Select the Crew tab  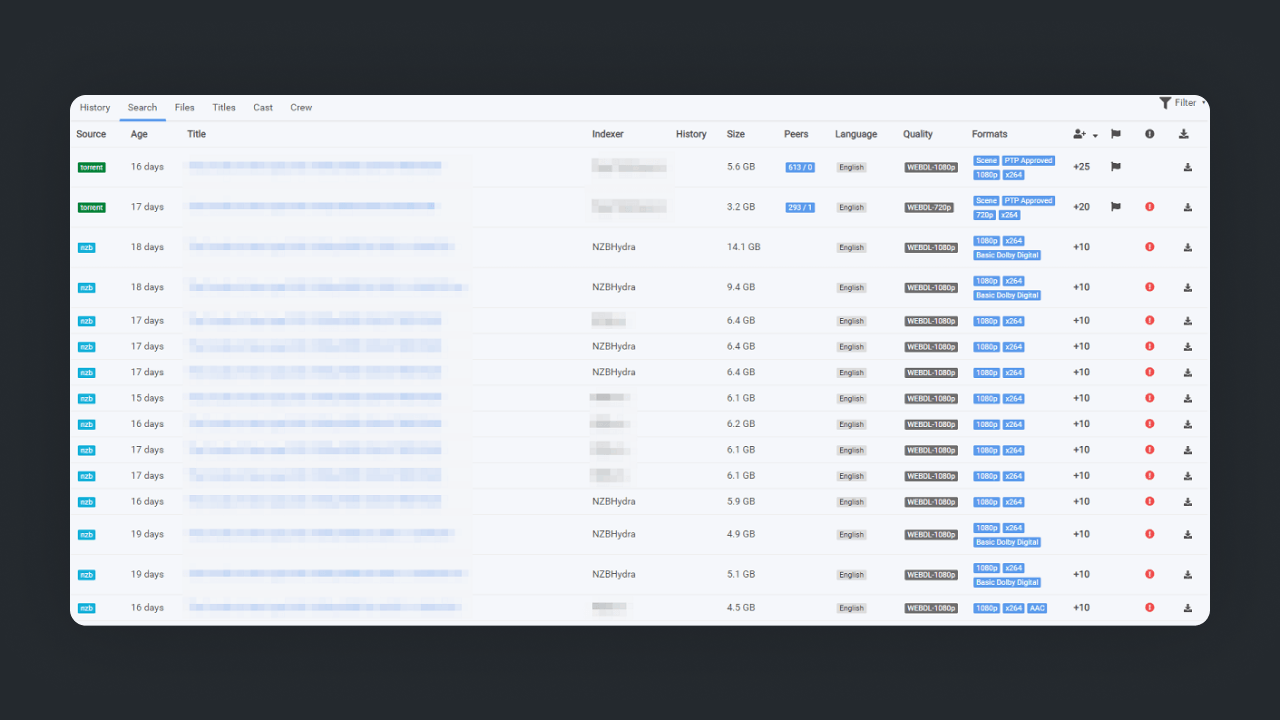point(301,108)
